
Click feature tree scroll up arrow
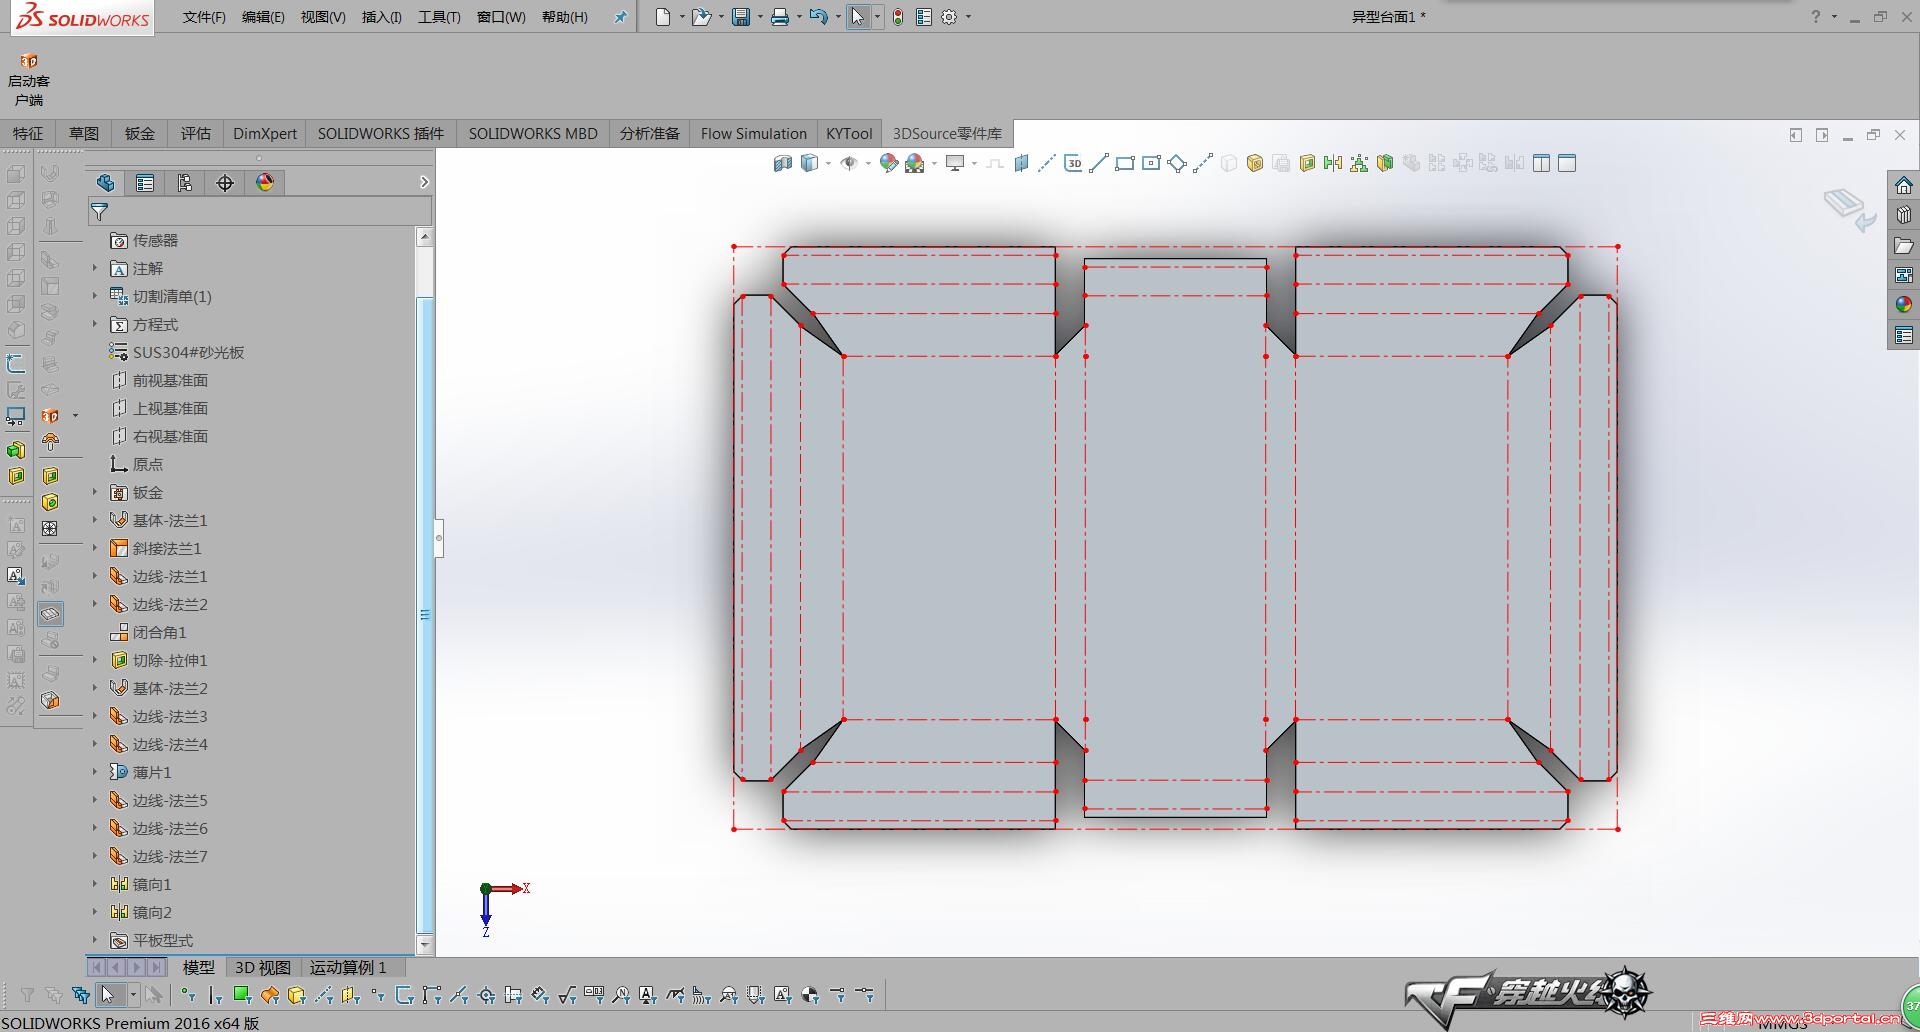click(424, 237)
